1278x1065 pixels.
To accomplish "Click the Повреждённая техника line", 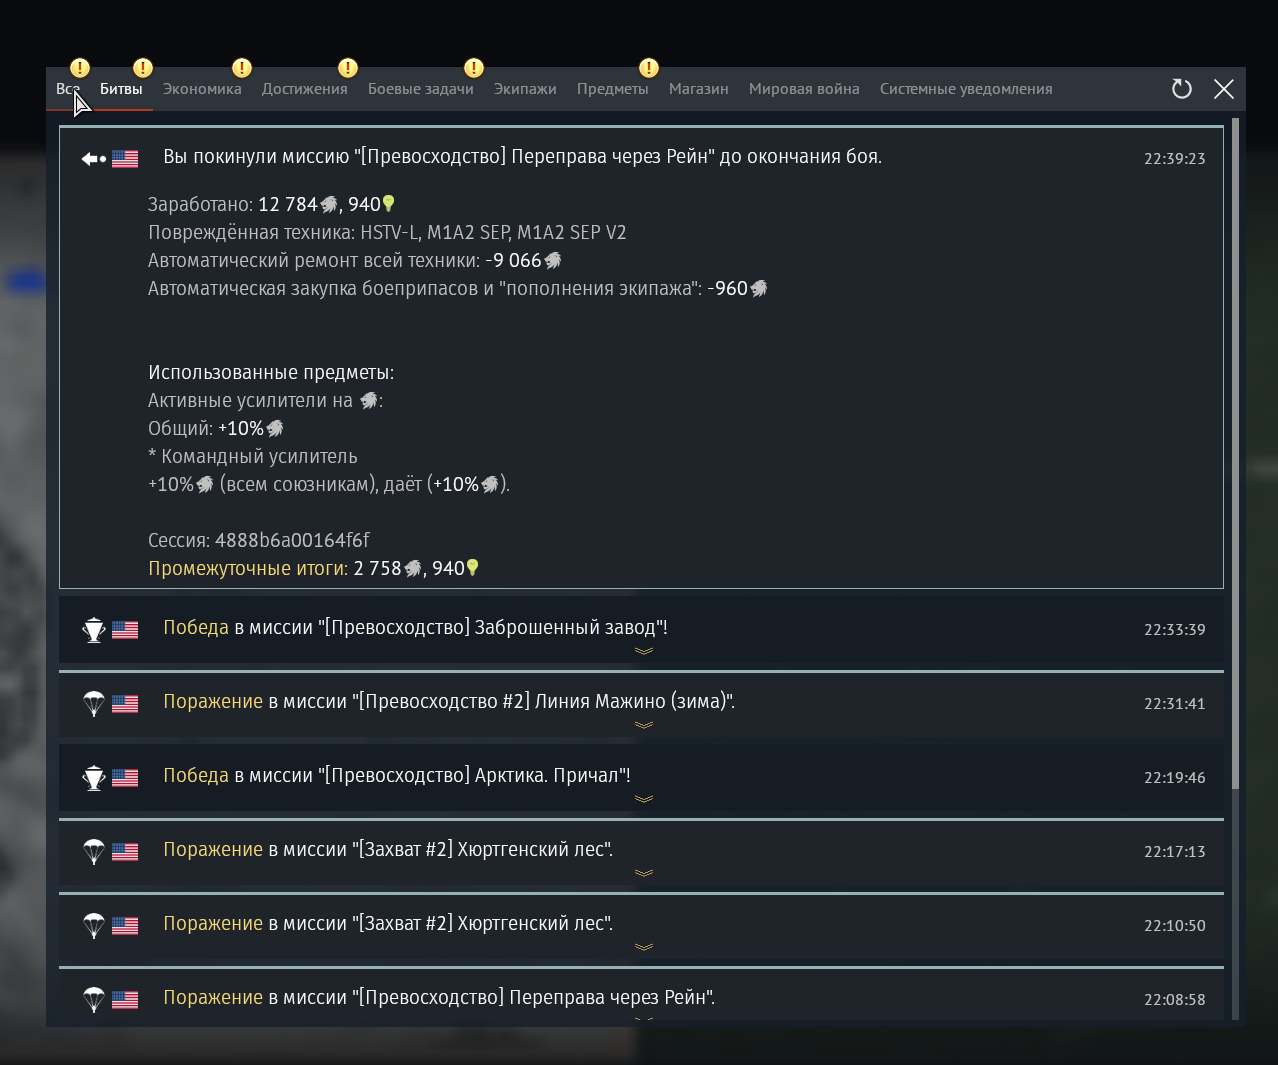I will pos(387,232).
